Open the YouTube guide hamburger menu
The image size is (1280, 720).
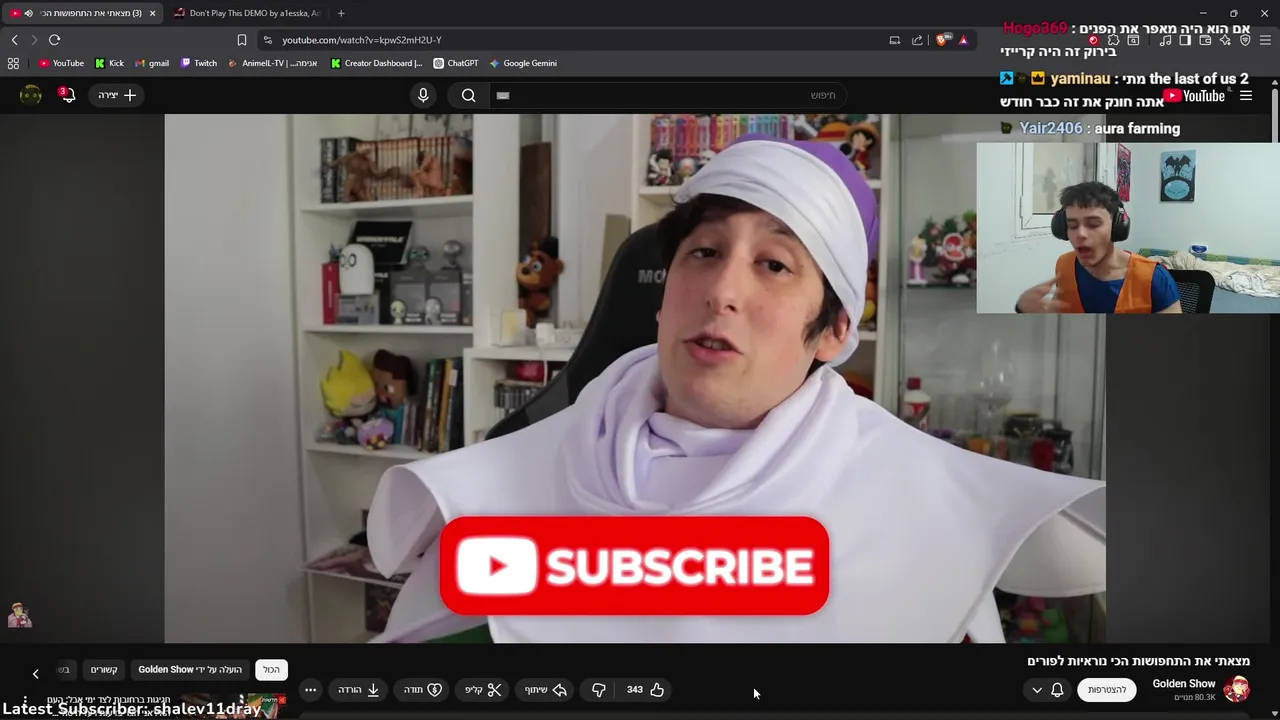pos(1246,96)
